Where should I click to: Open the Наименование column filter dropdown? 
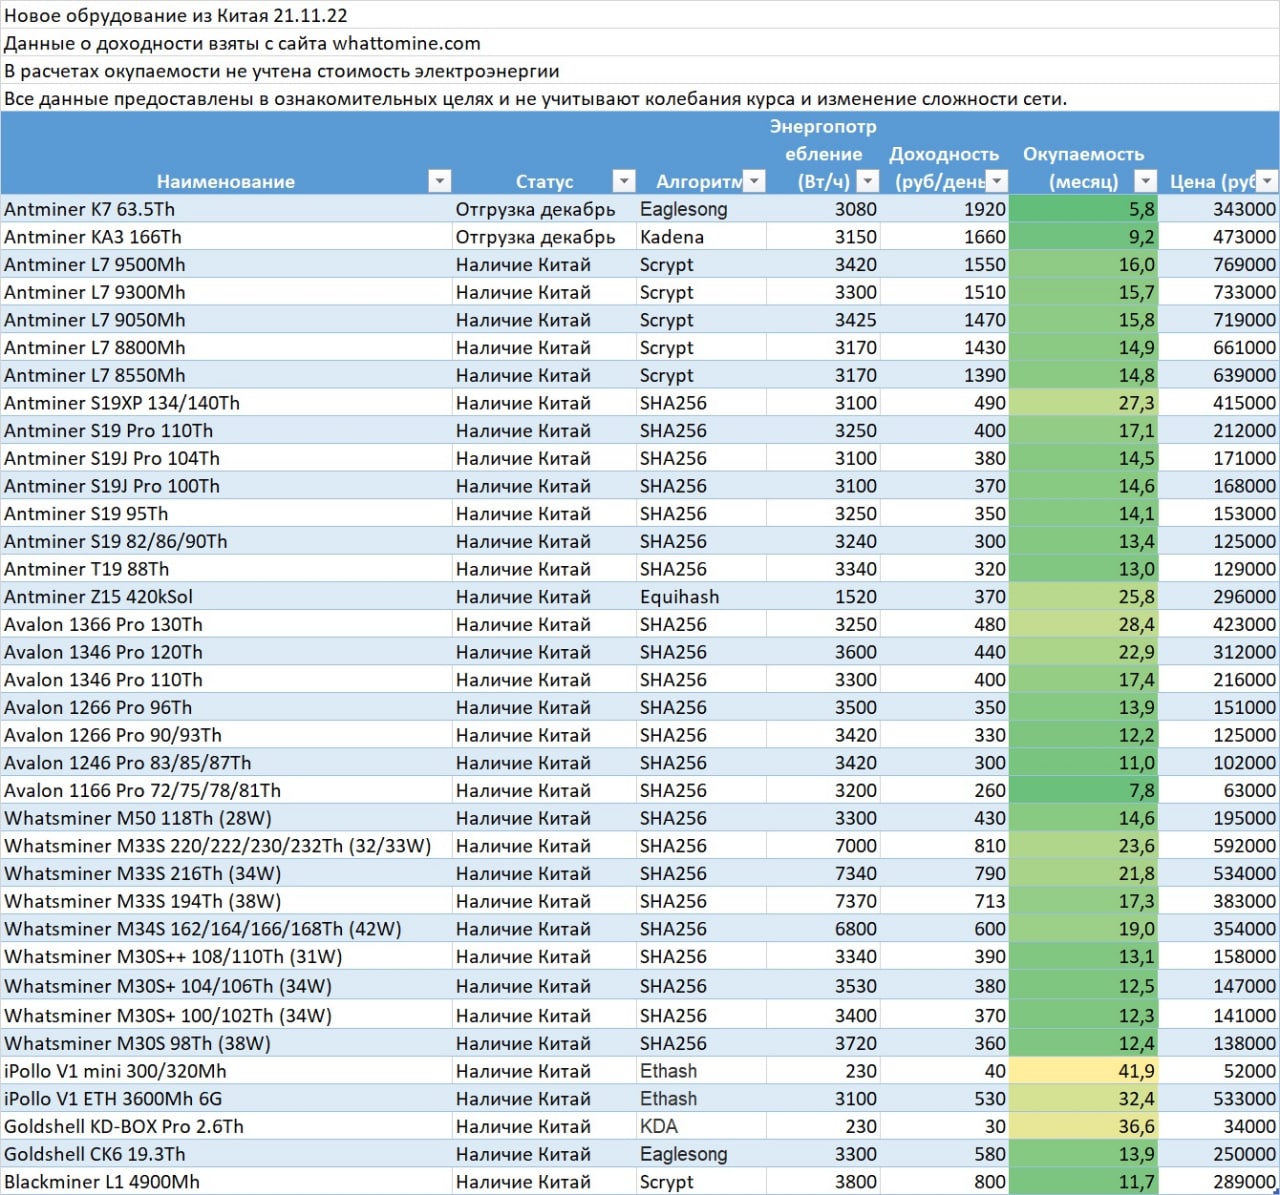coord(439,181)
